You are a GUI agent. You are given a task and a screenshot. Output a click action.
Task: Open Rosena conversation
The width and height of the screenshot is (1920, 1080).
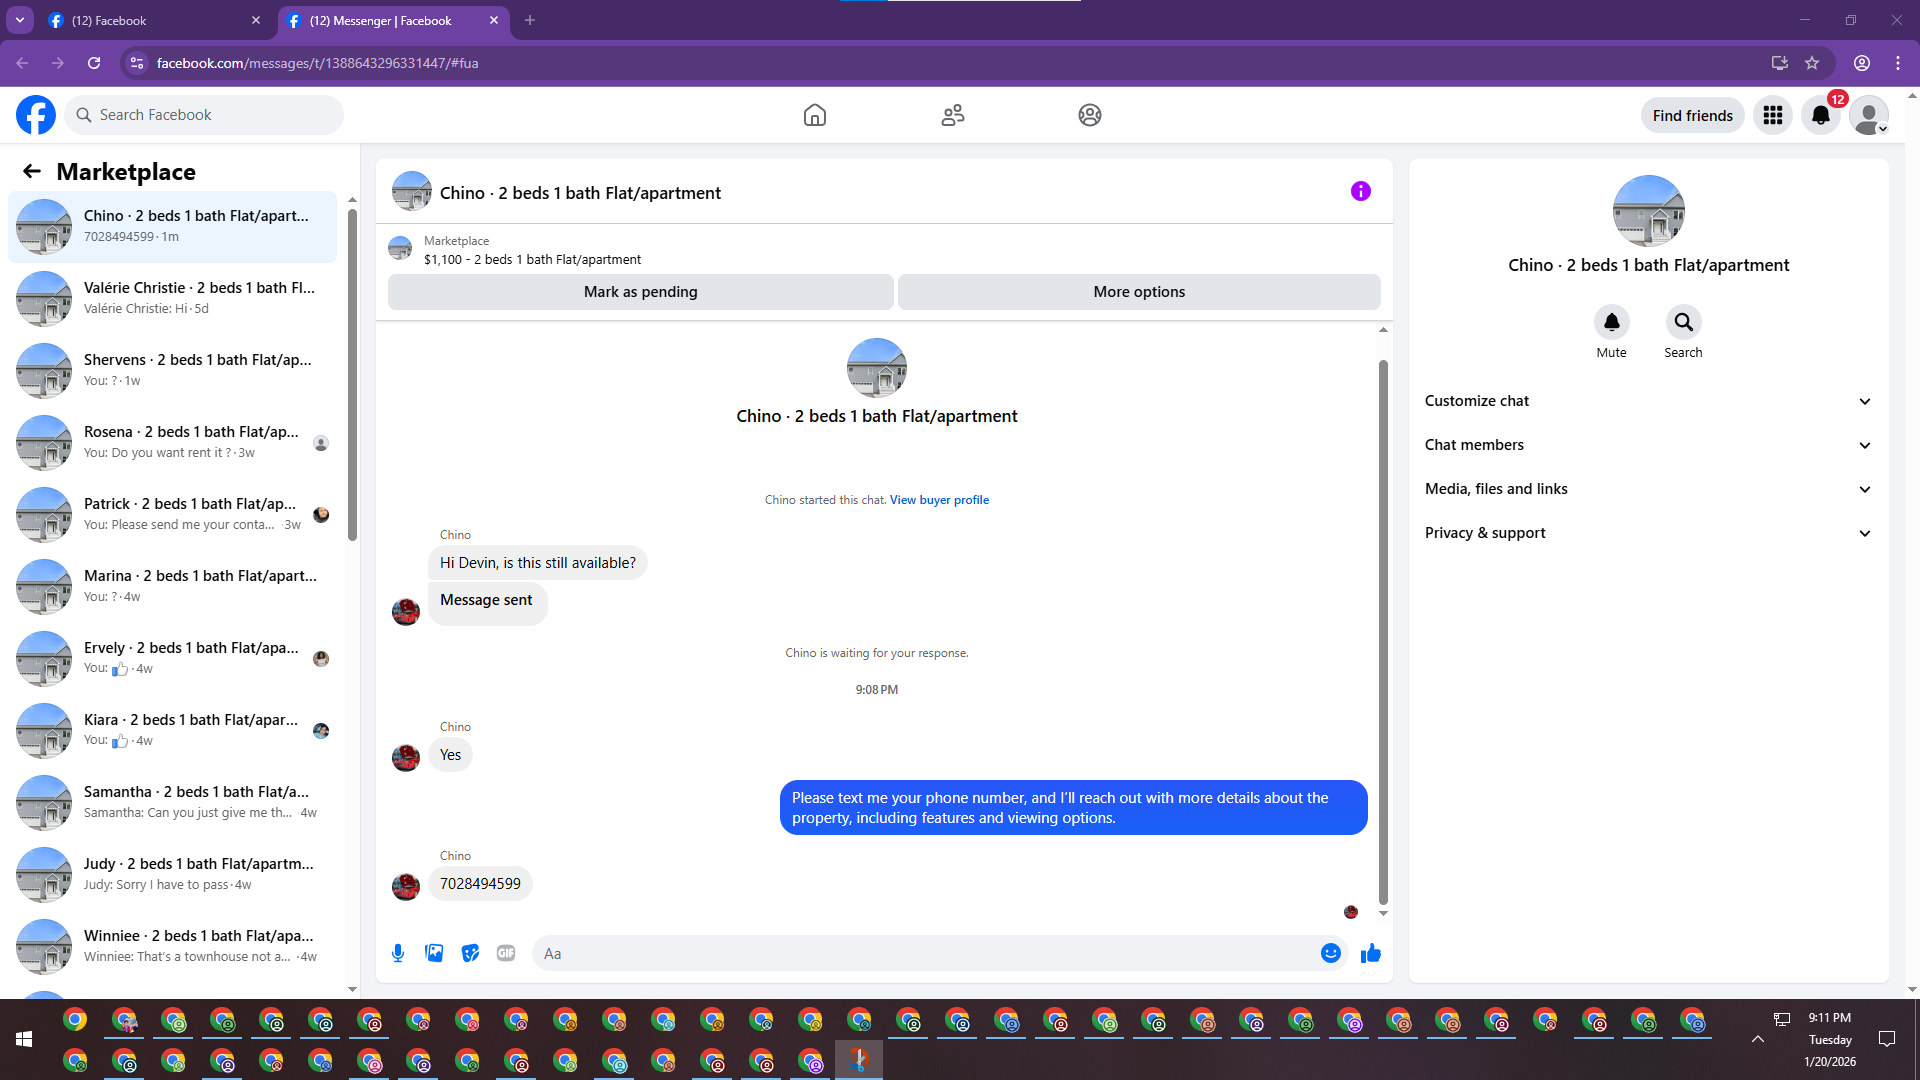(172, 443)
